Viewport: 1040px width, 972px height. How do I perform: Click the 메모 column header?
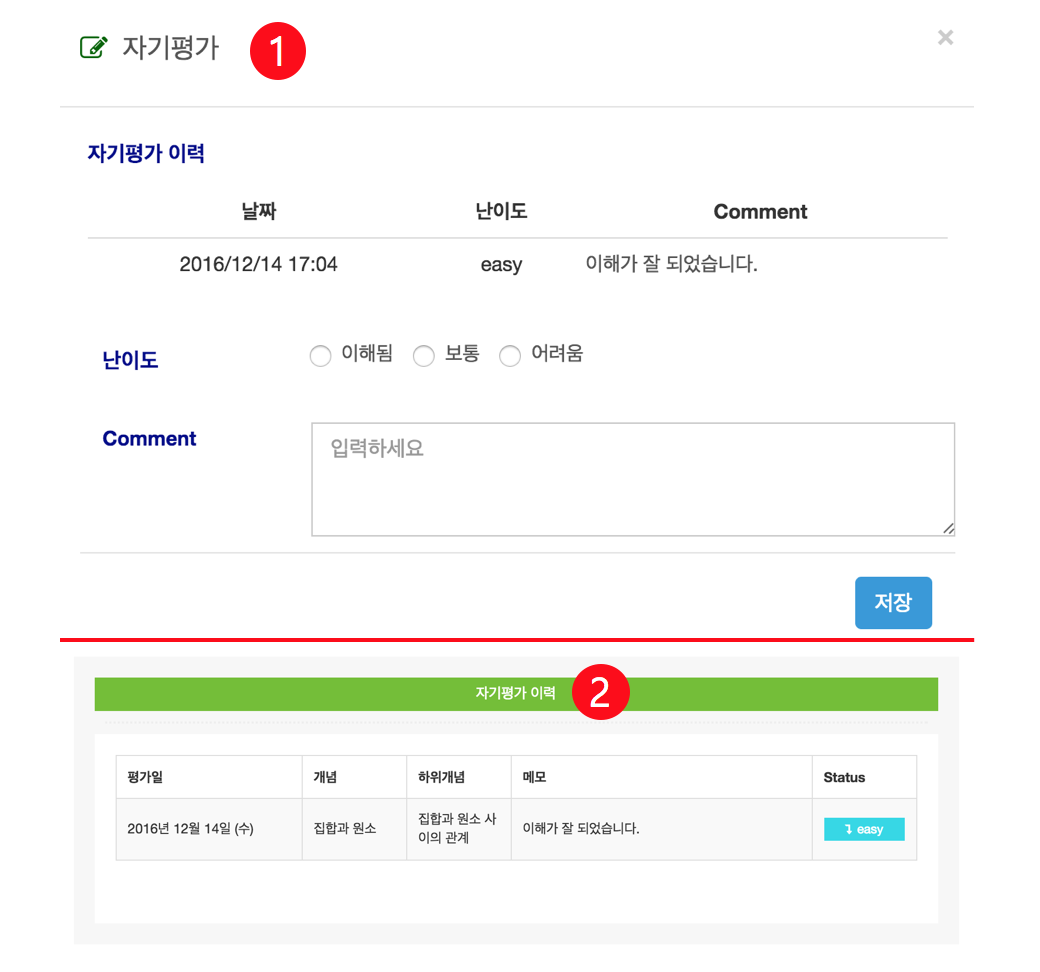(x=534, y=777)
